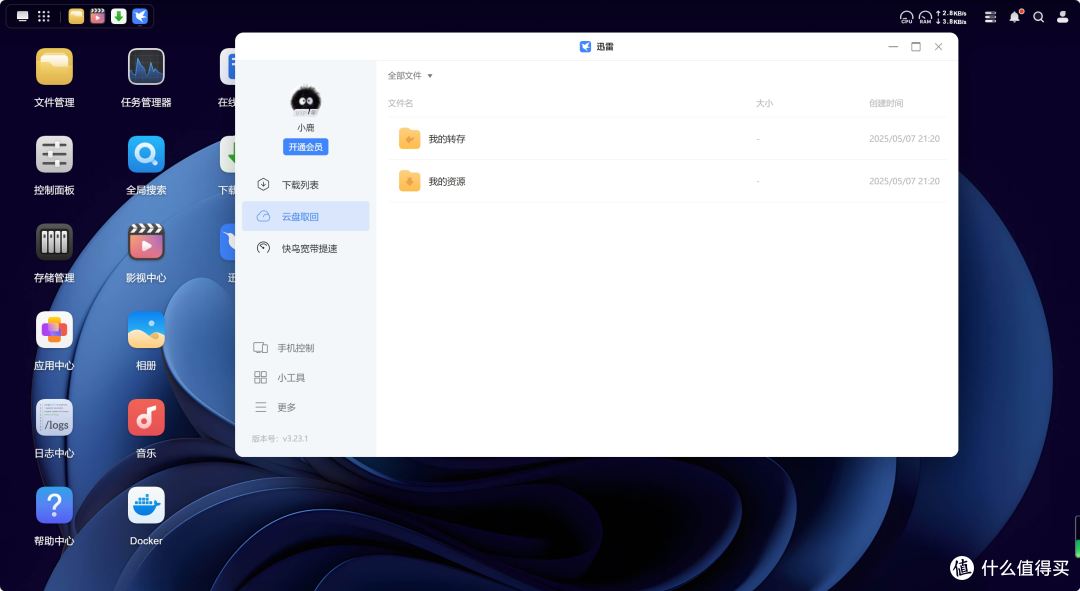Launch Docker desktop app
Image resolution: width=1080 pixels, height=591 pixels.
(146, 505)
